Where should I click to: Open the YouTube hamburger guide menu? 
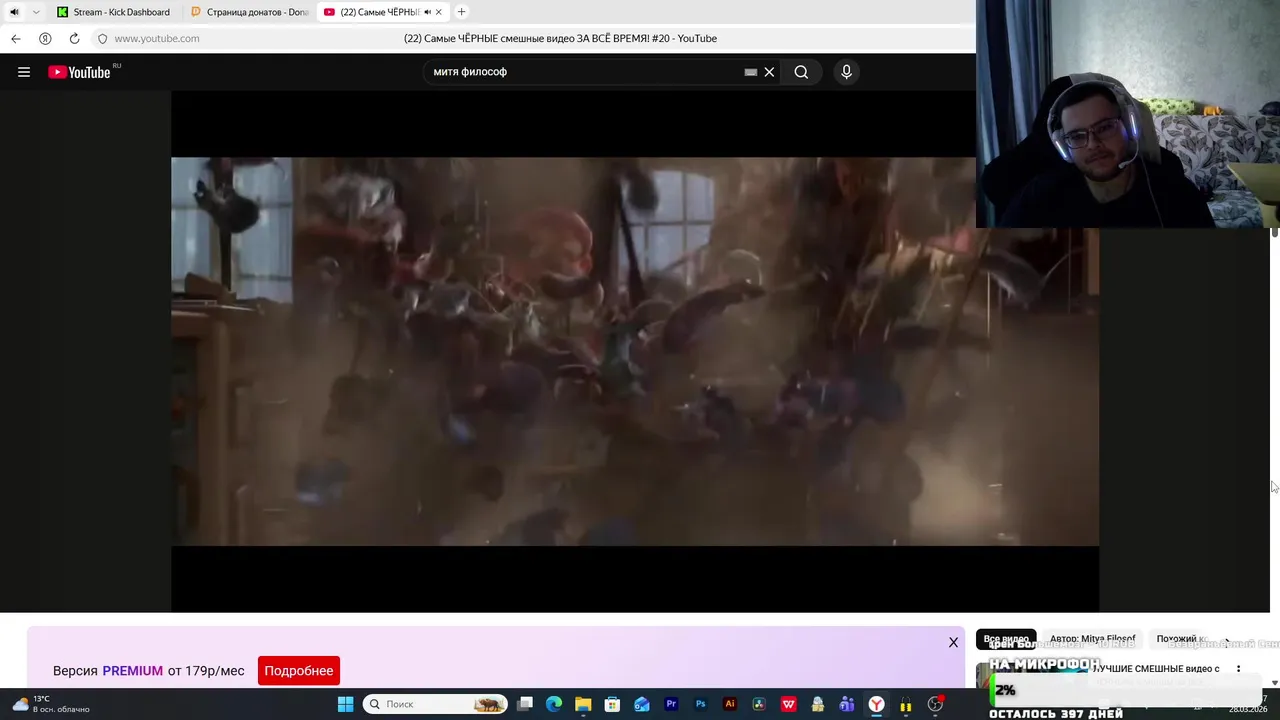pyautogui.click(x=24, y=72)
